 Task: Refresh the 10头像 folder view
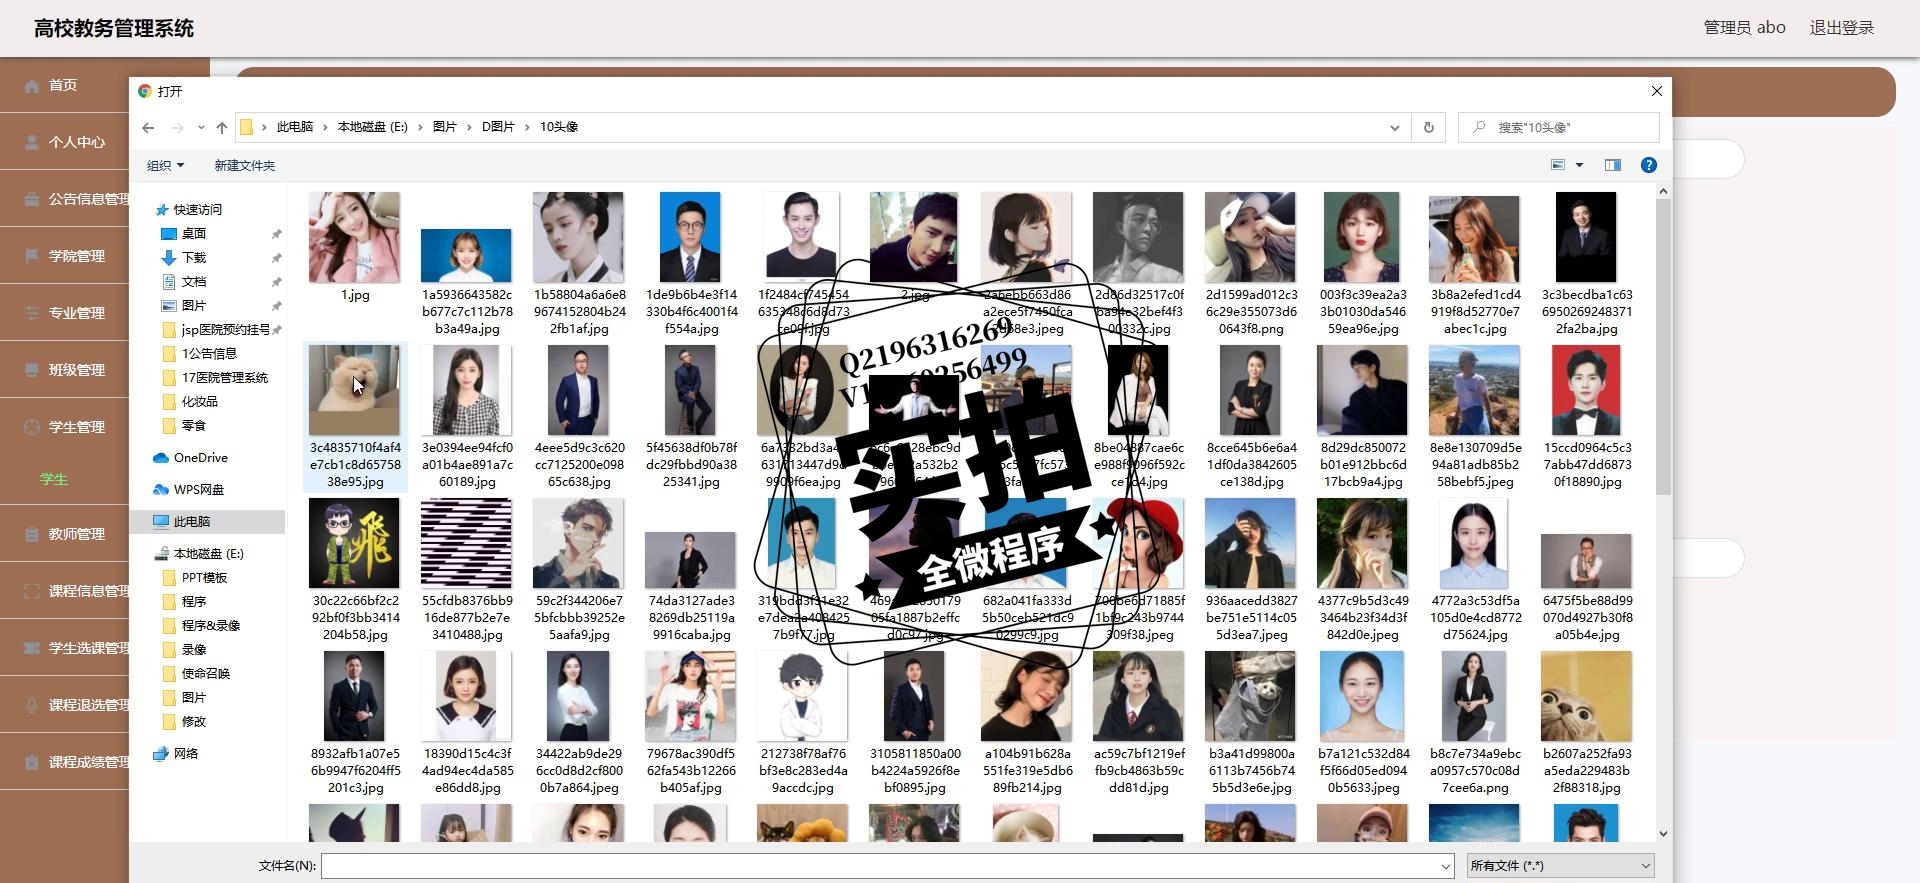coord(1428,127)
